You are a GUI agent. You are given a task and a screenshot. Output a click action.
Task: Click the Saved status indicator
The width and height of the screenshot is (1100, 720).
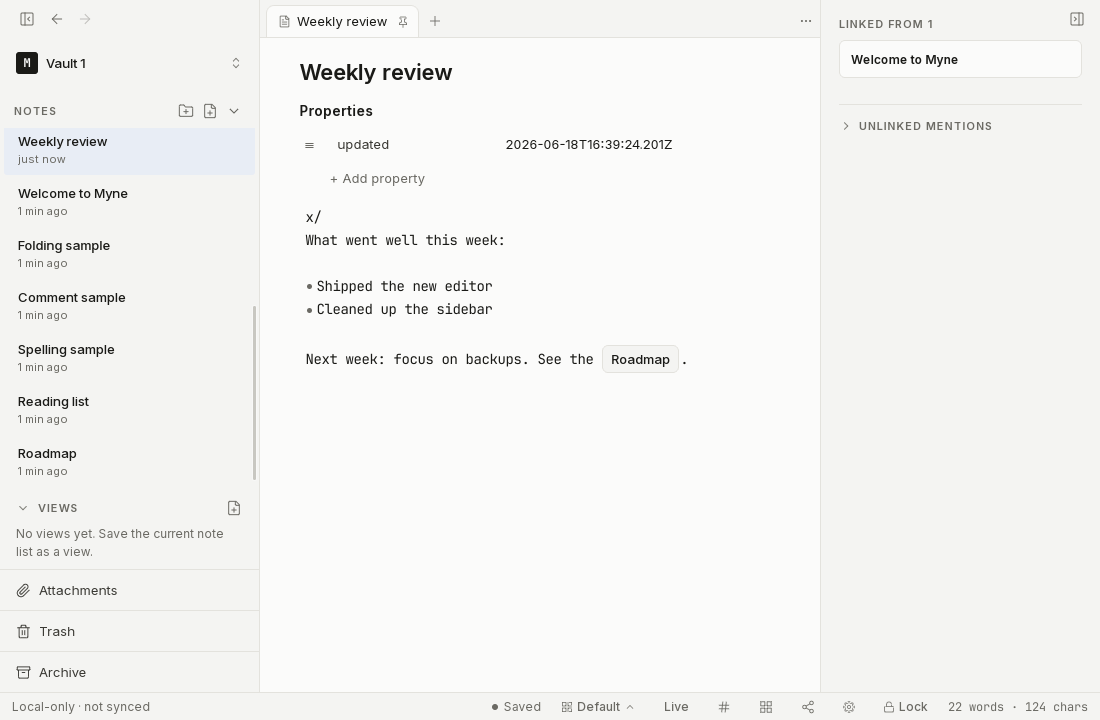(x=516, y=707)
